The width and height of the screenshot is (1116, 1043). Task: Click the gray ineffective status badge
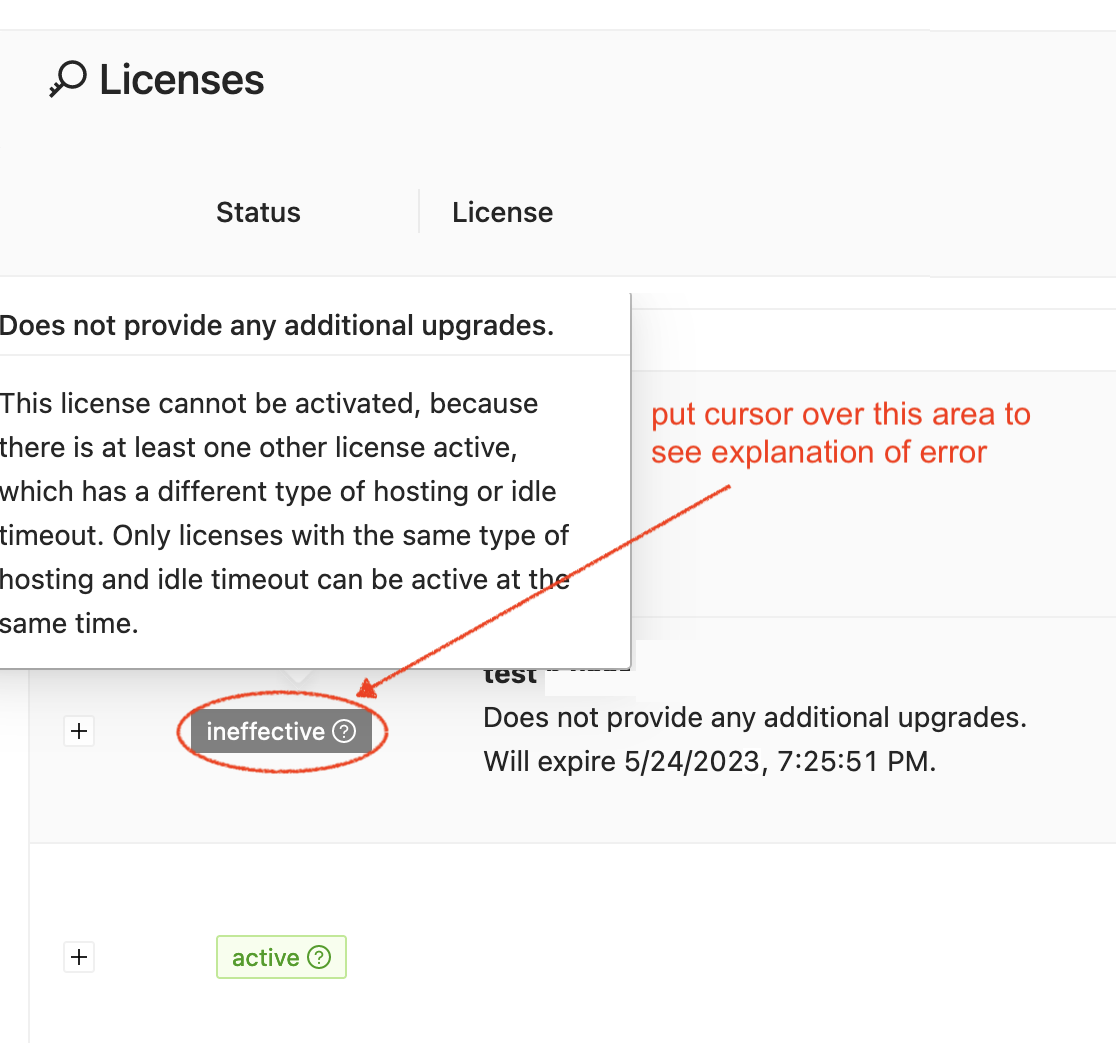point(266,732)
